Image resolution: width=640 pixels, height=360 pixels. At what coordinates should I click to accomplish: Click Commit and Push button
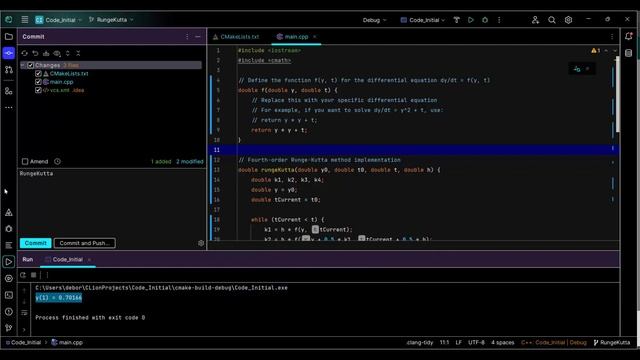click(x=84, y=243)
